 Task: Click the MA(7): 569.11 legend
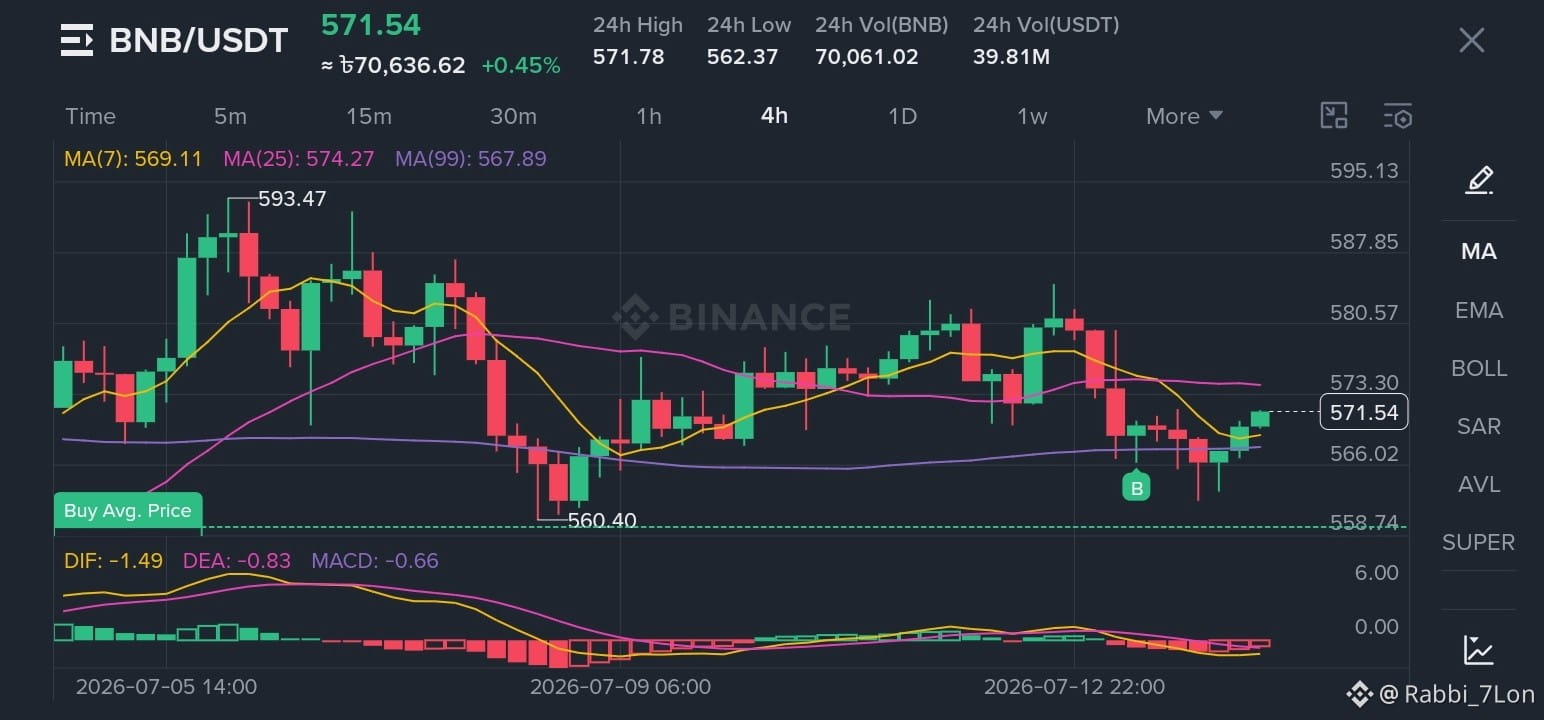tap(133, 158)
